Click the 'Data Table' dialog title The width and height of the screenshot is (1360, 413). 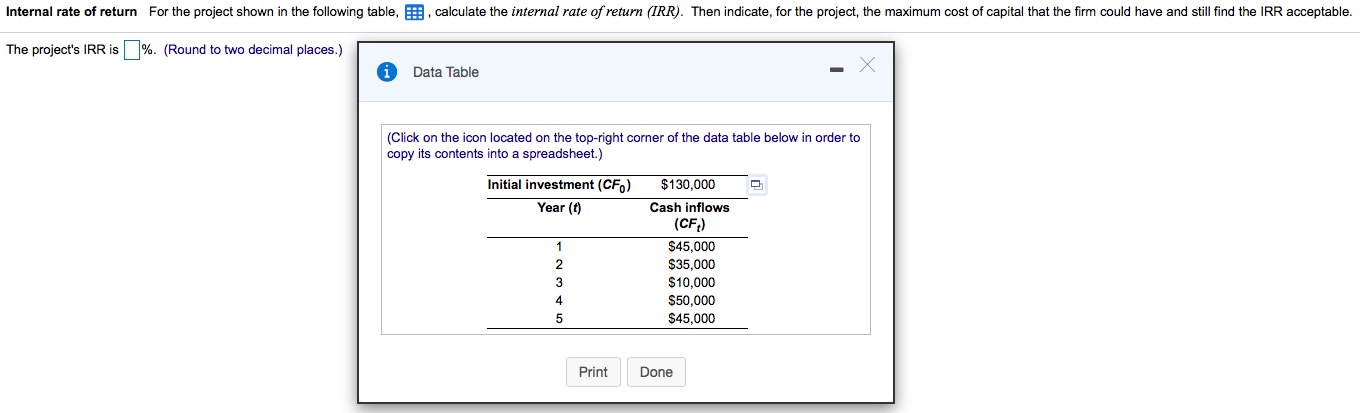(x=446, y=72)
